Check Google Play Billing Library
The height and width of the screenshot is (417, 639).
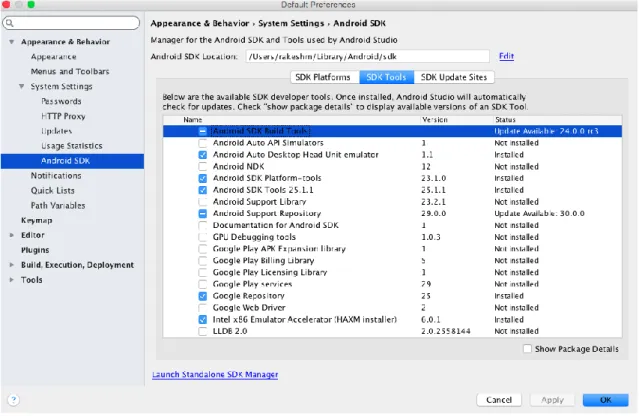pos(203,261)
